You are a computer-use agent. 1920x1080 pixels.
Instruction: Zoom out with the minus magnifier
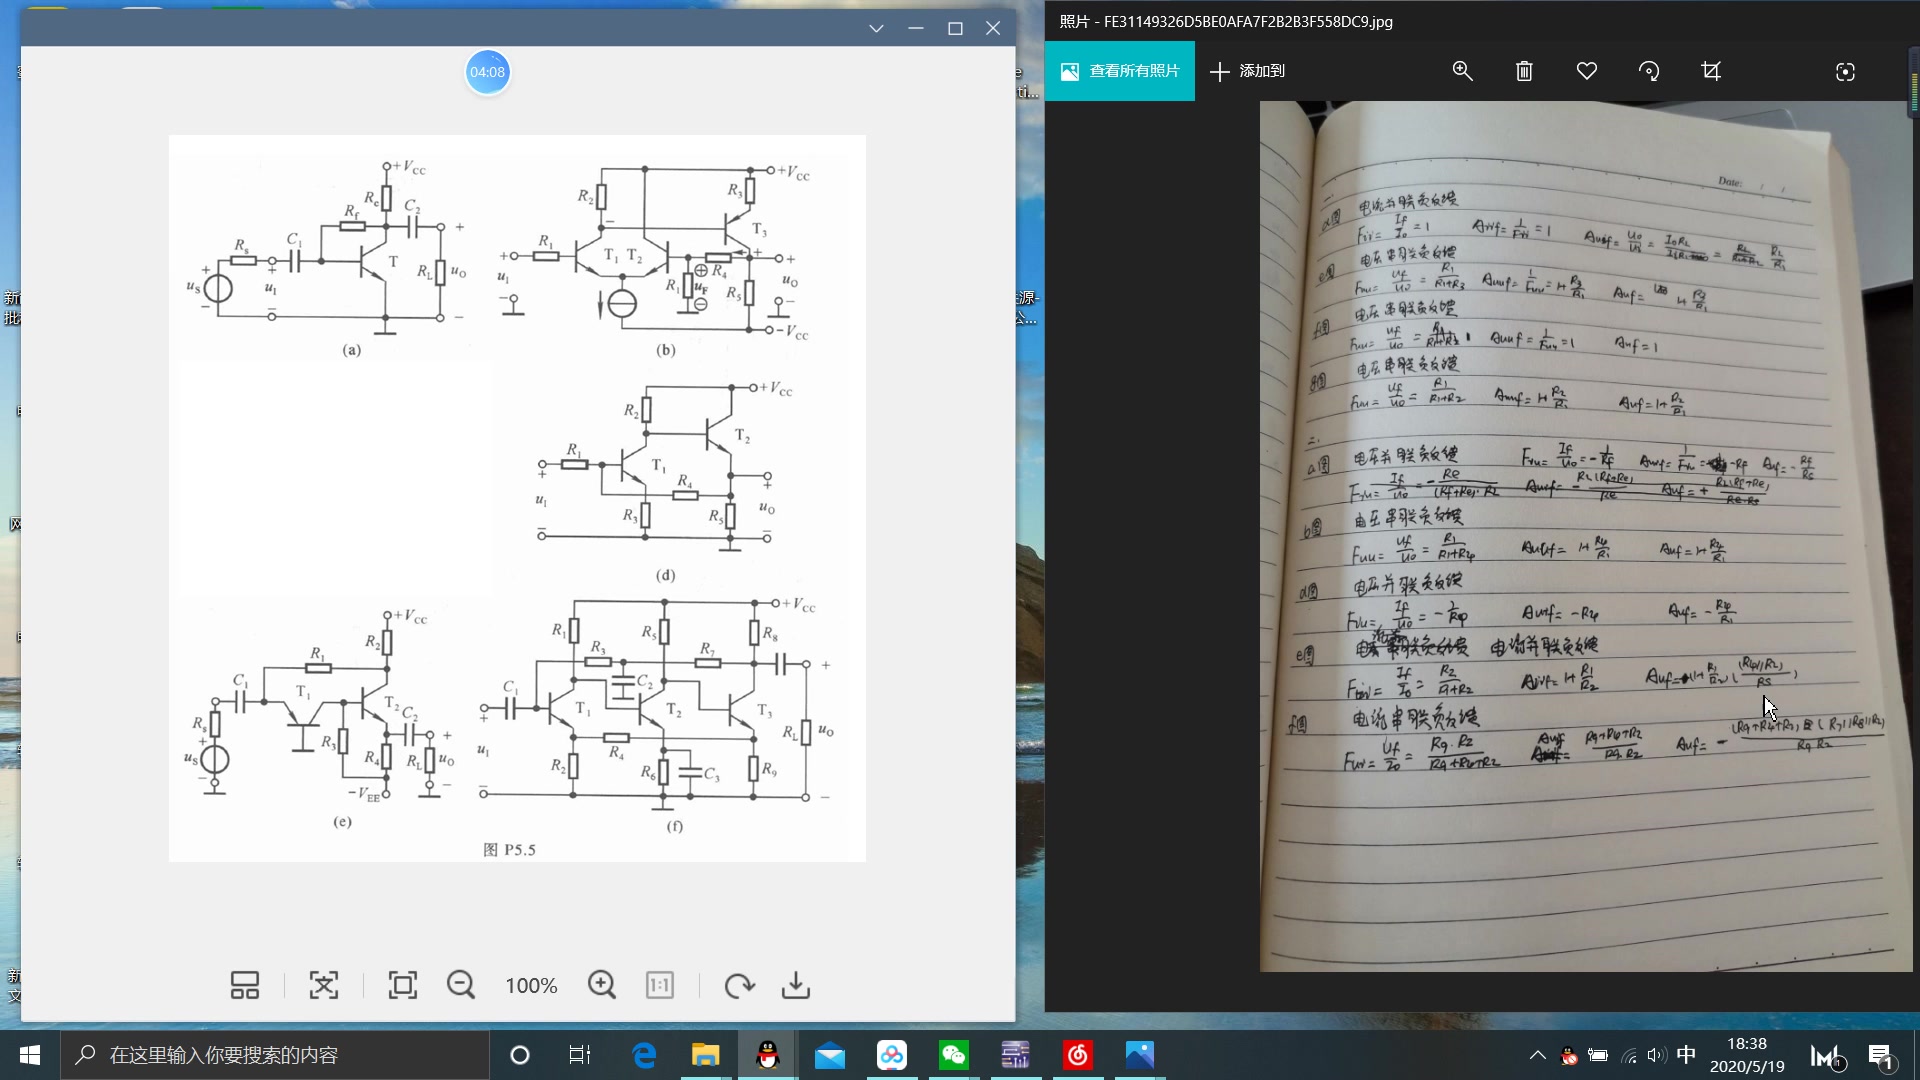pos(461,985)
